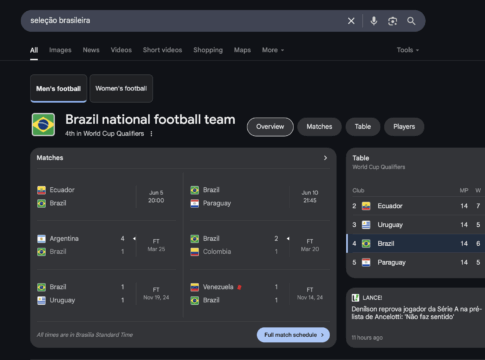The height and width of the screenshot is (360, 485).
Task: Select the Matches chip button
Action: 319,127
